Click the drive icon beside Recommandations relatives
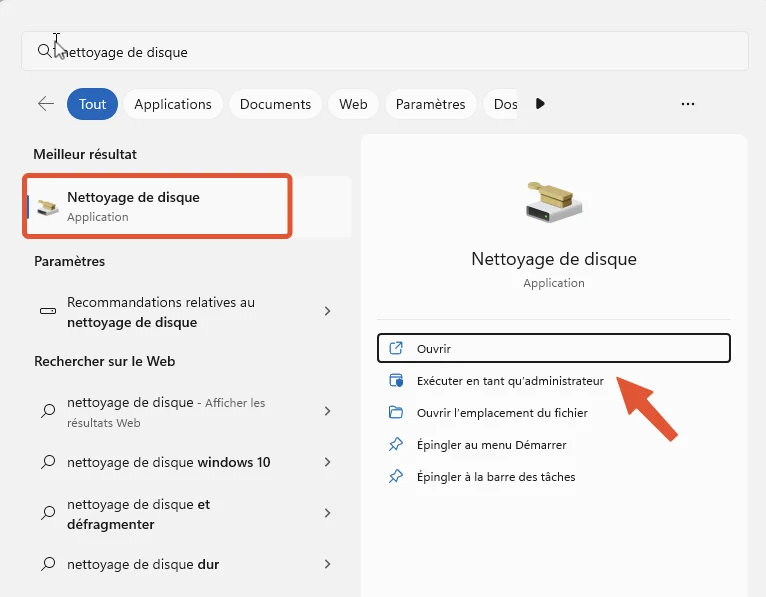The height and width of the screenshot is (597, 766). tap(48, 311)
